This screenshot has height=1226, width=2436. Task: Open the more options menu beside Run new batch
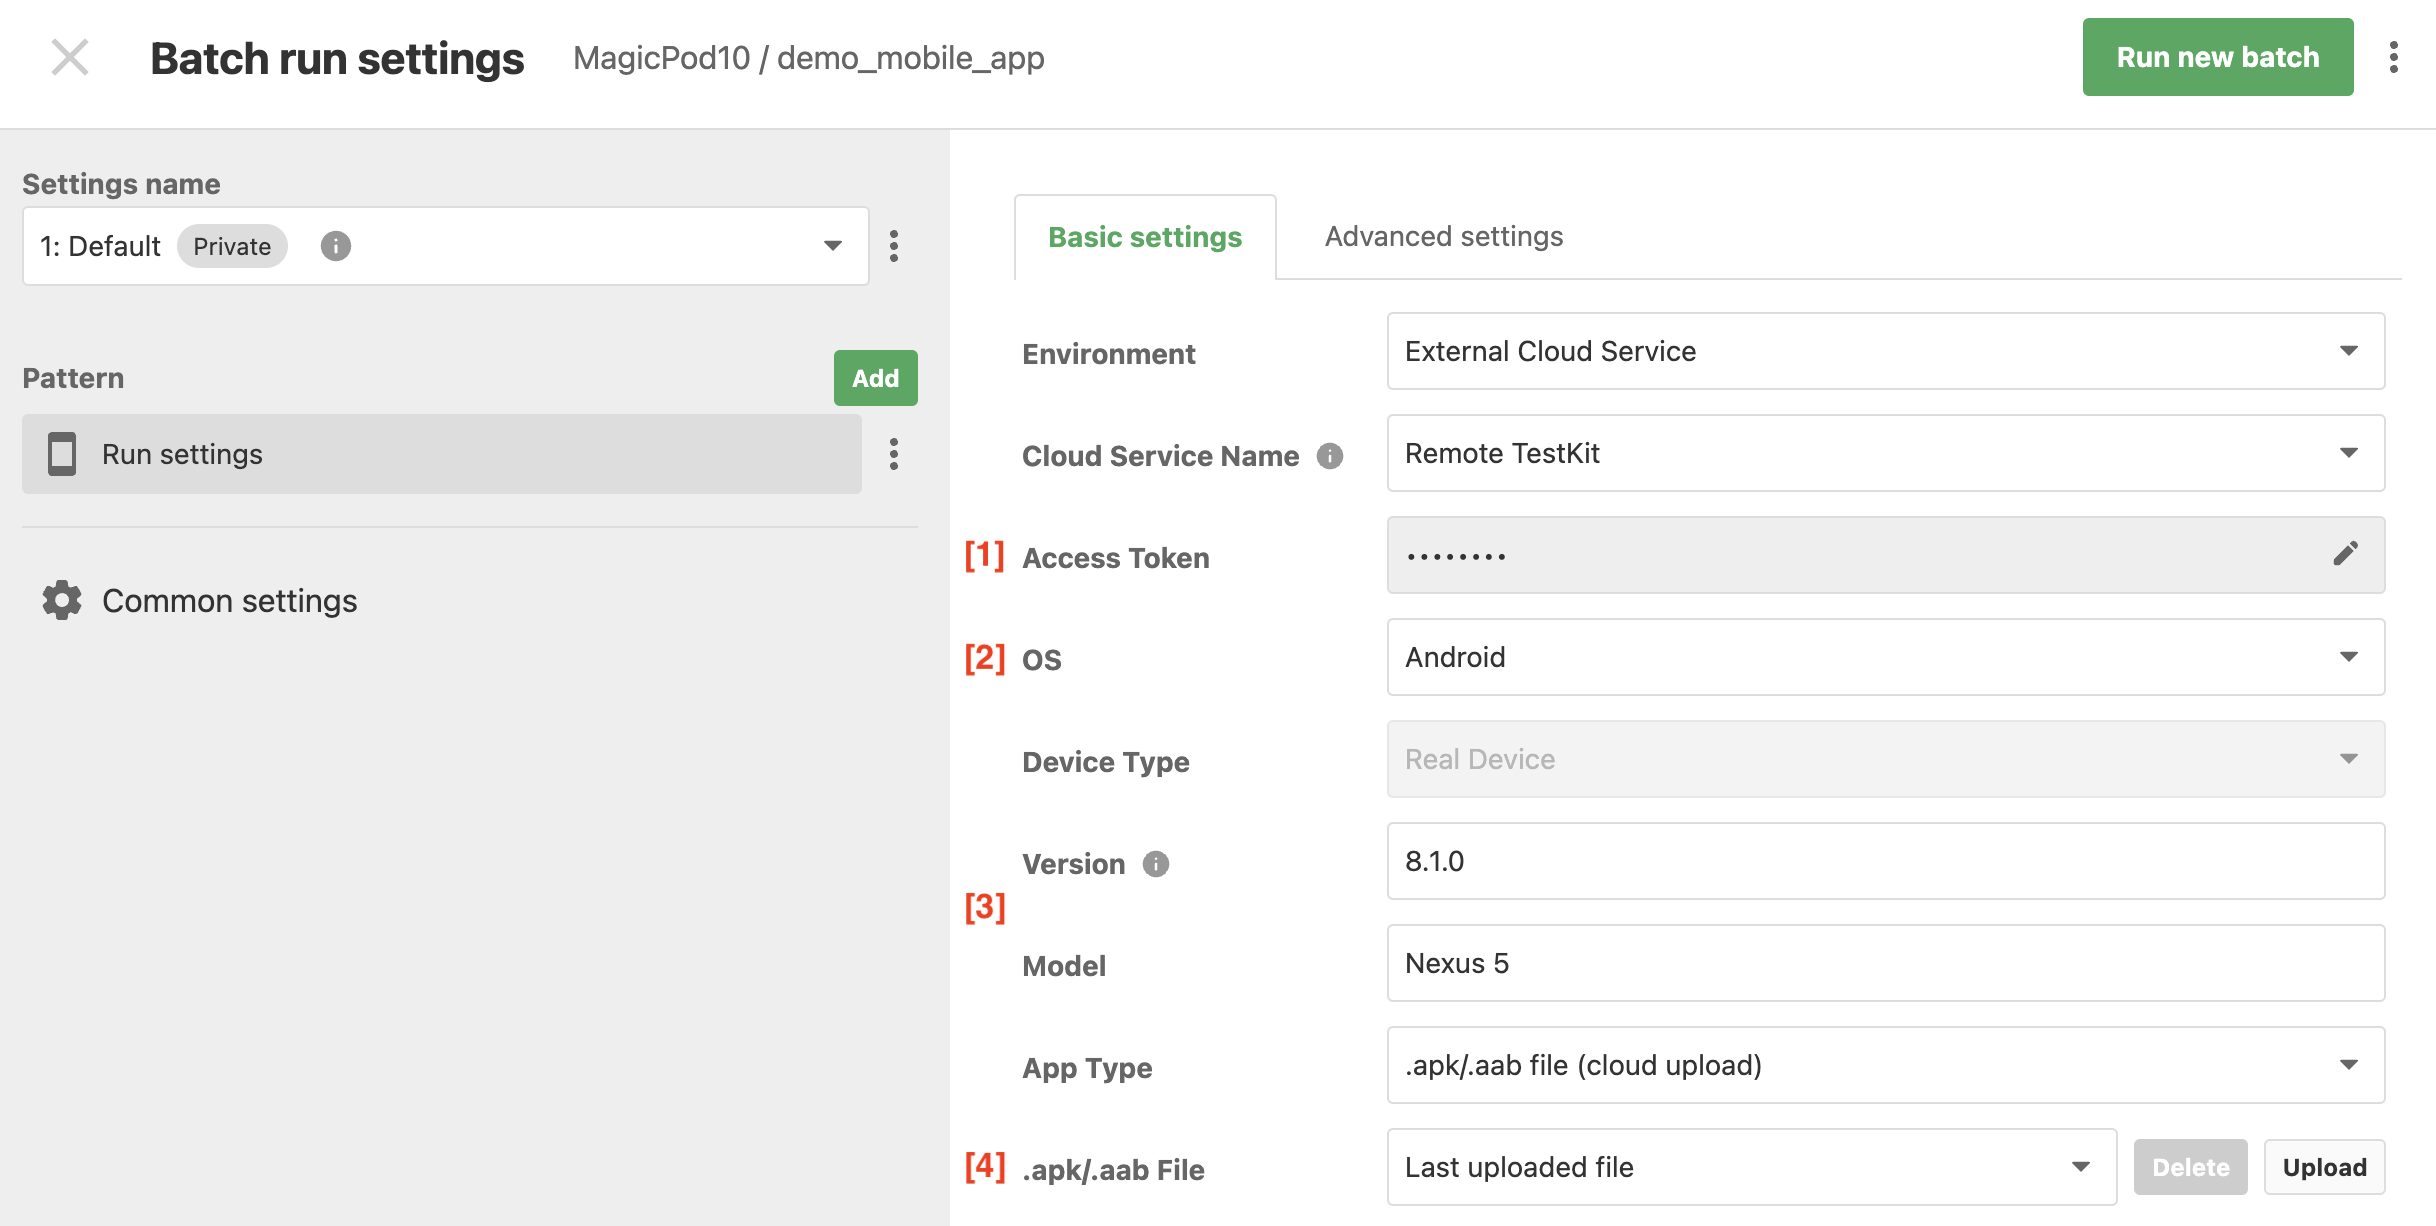click(2394, 57)
